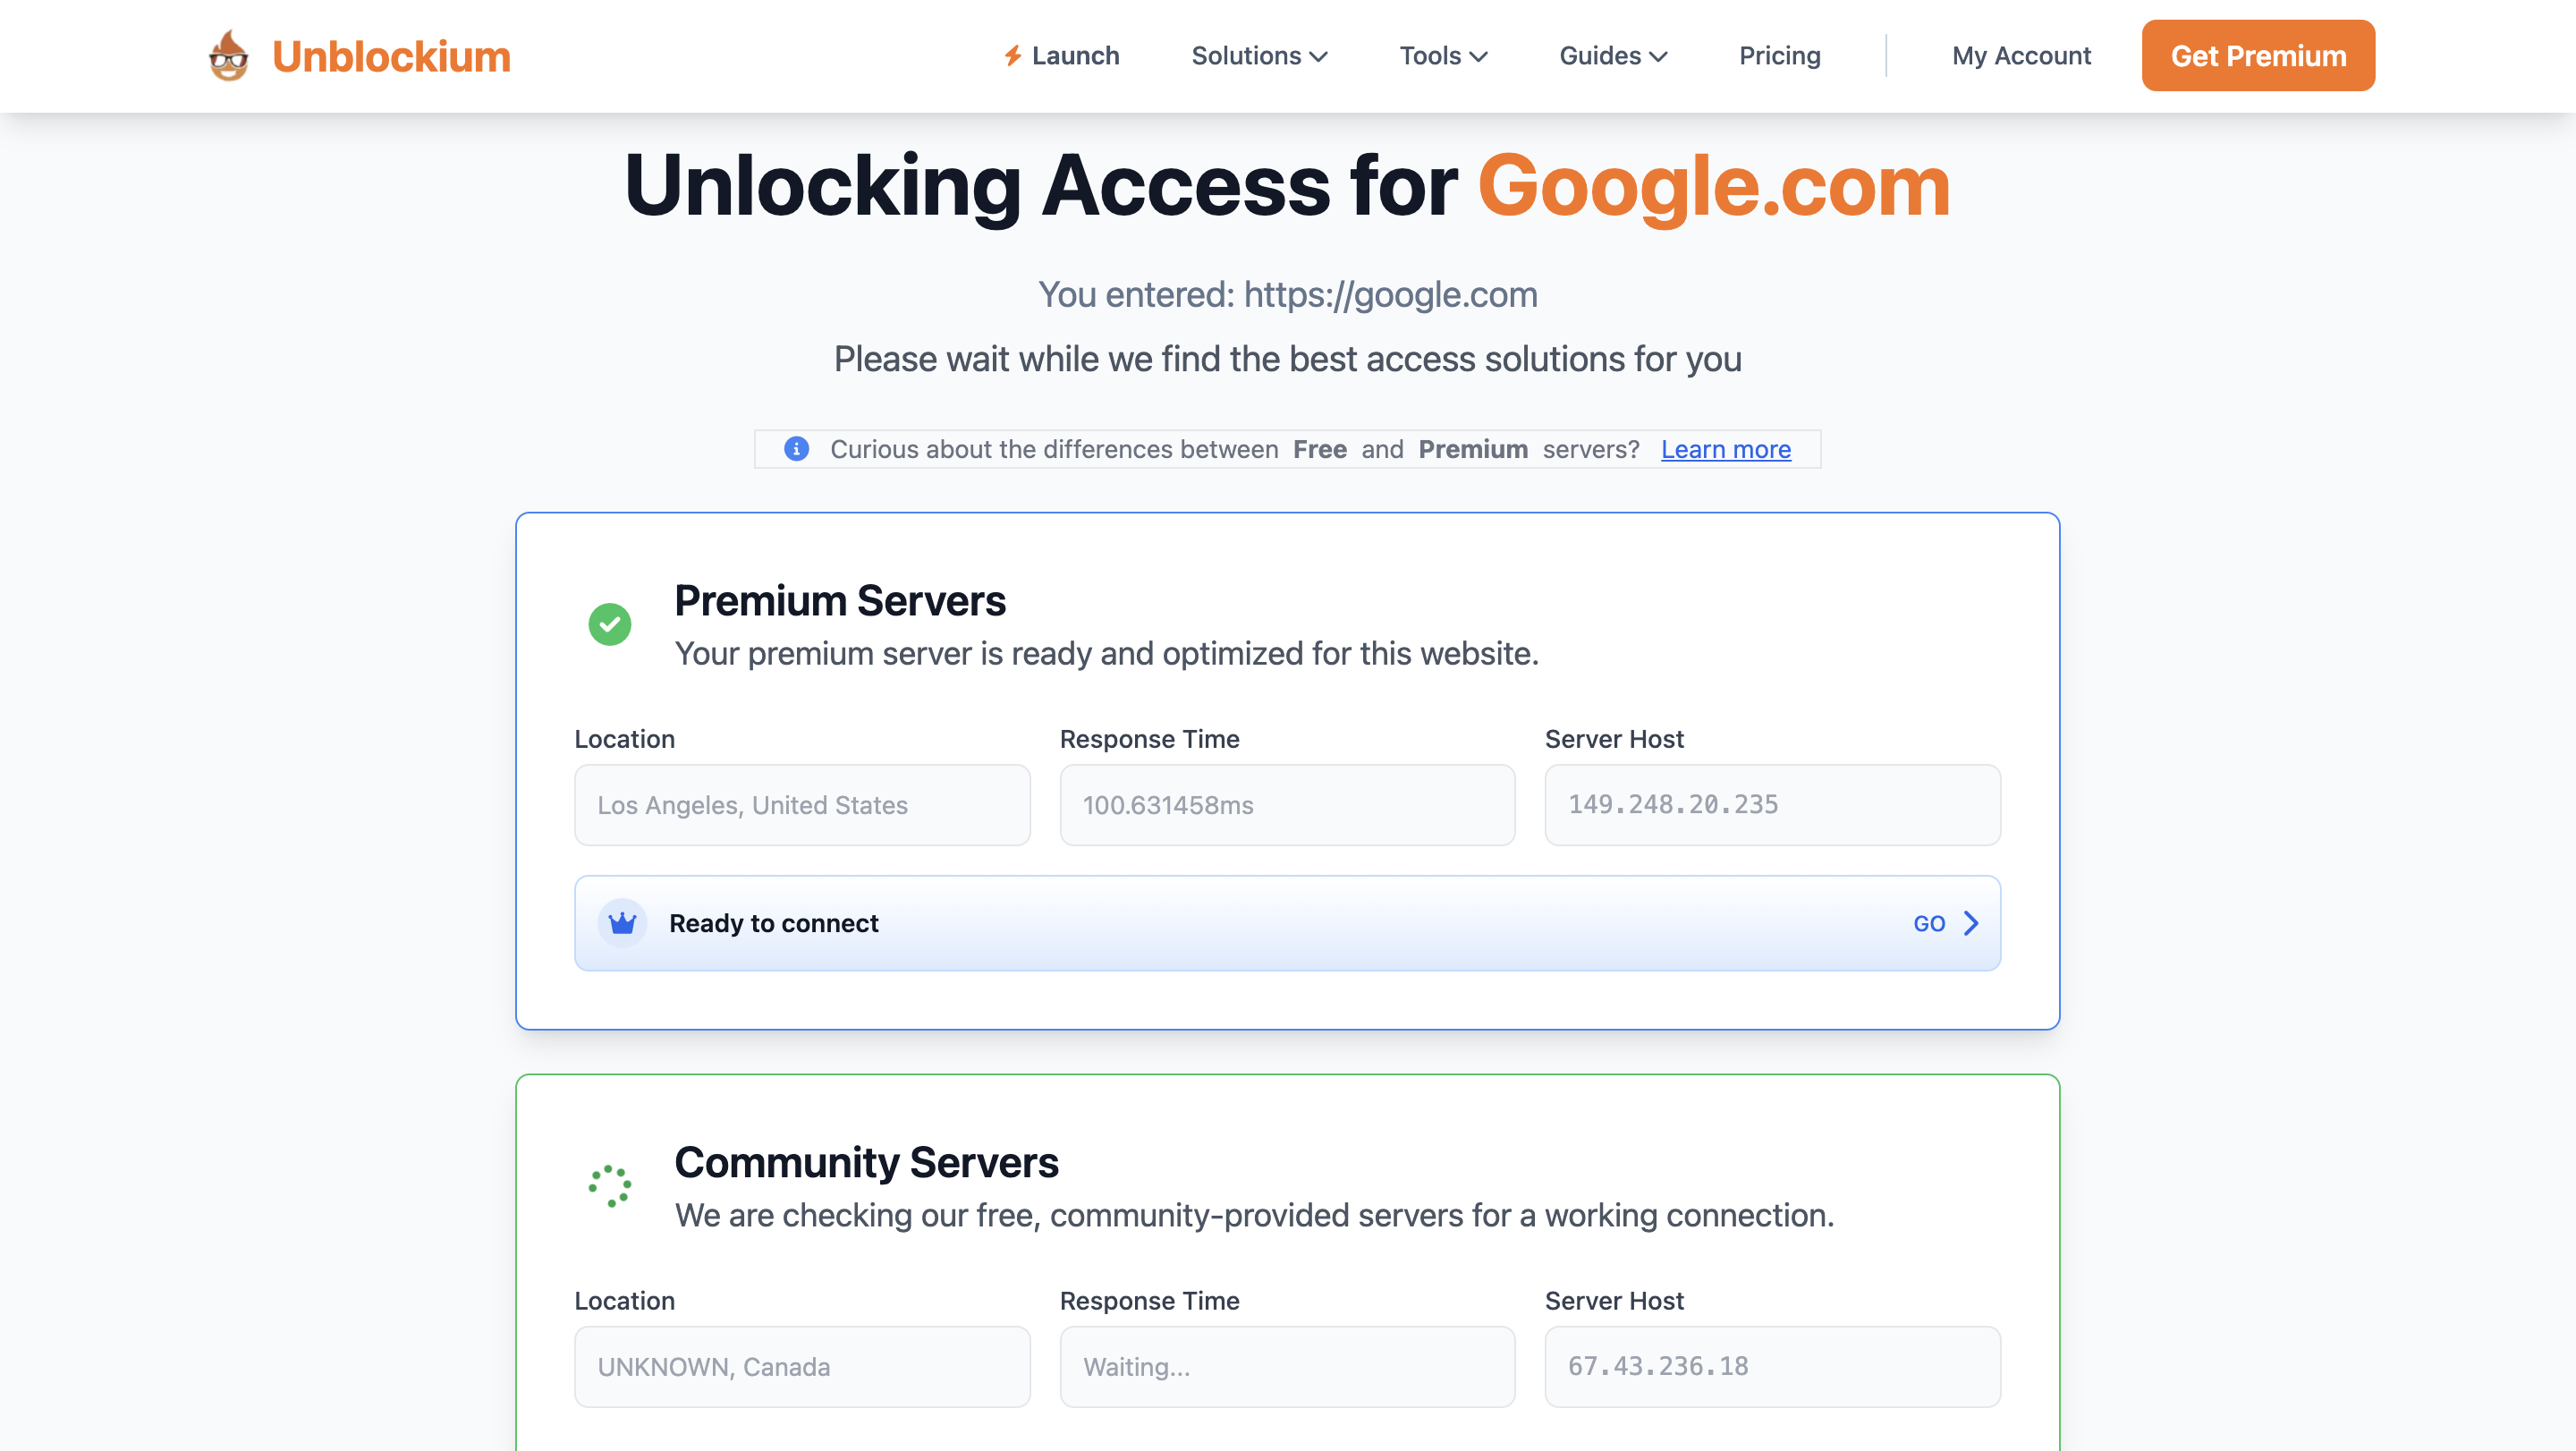
Task: Click the community Server Host field
Action: point(1771,1366)
